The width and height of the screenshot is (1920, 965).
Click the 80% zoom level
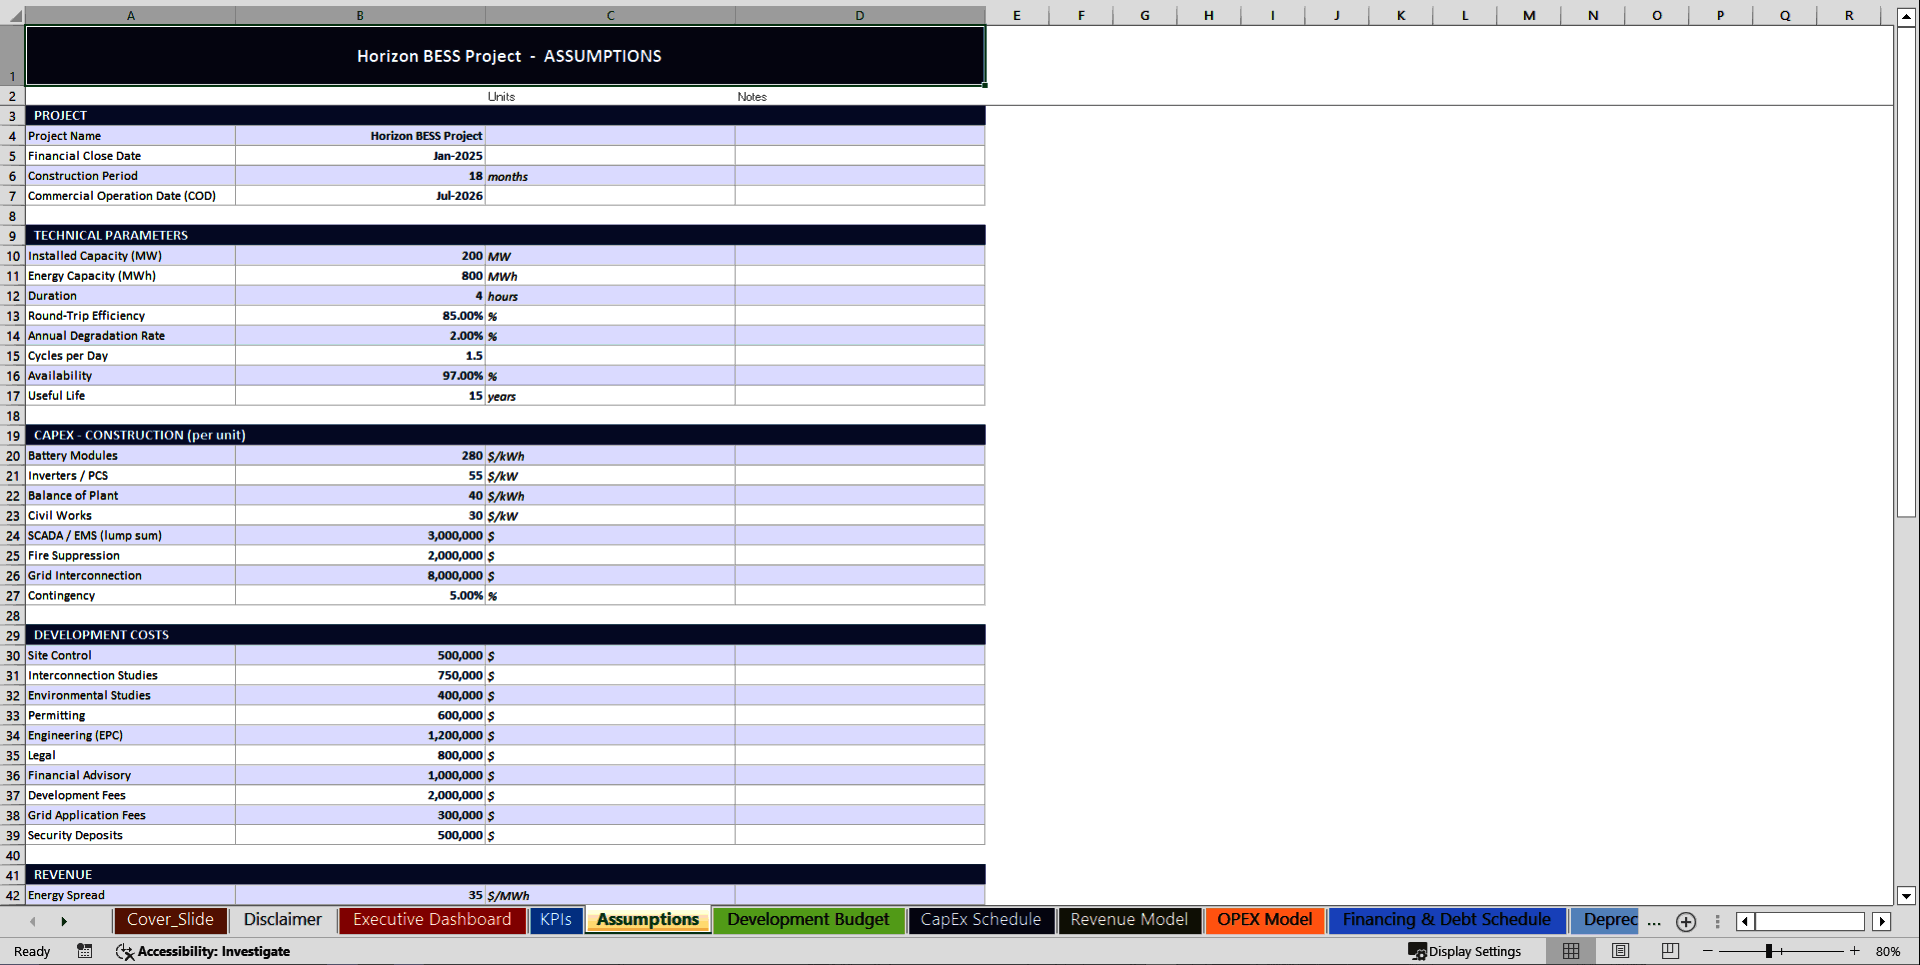pyautogui.click(x=1889, y=951)
